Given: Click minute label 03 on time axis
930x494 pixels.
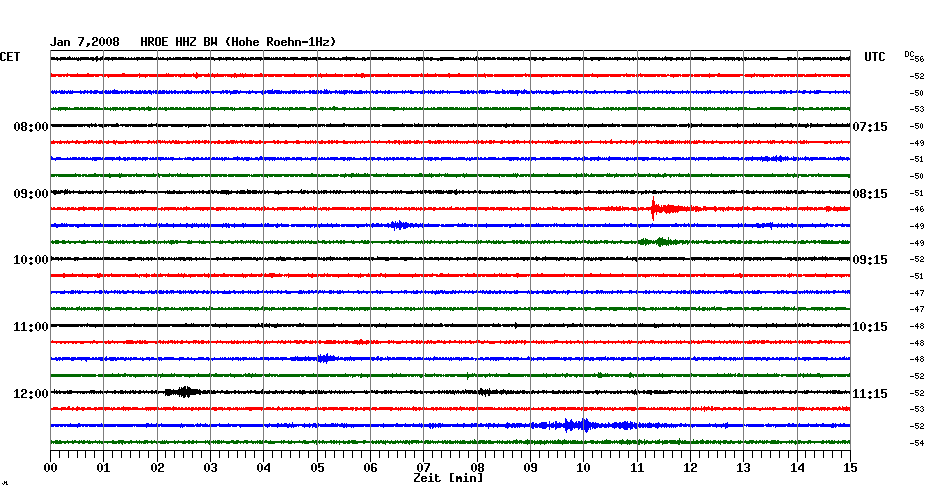Looking at the screenshot, I should [211, 468].
